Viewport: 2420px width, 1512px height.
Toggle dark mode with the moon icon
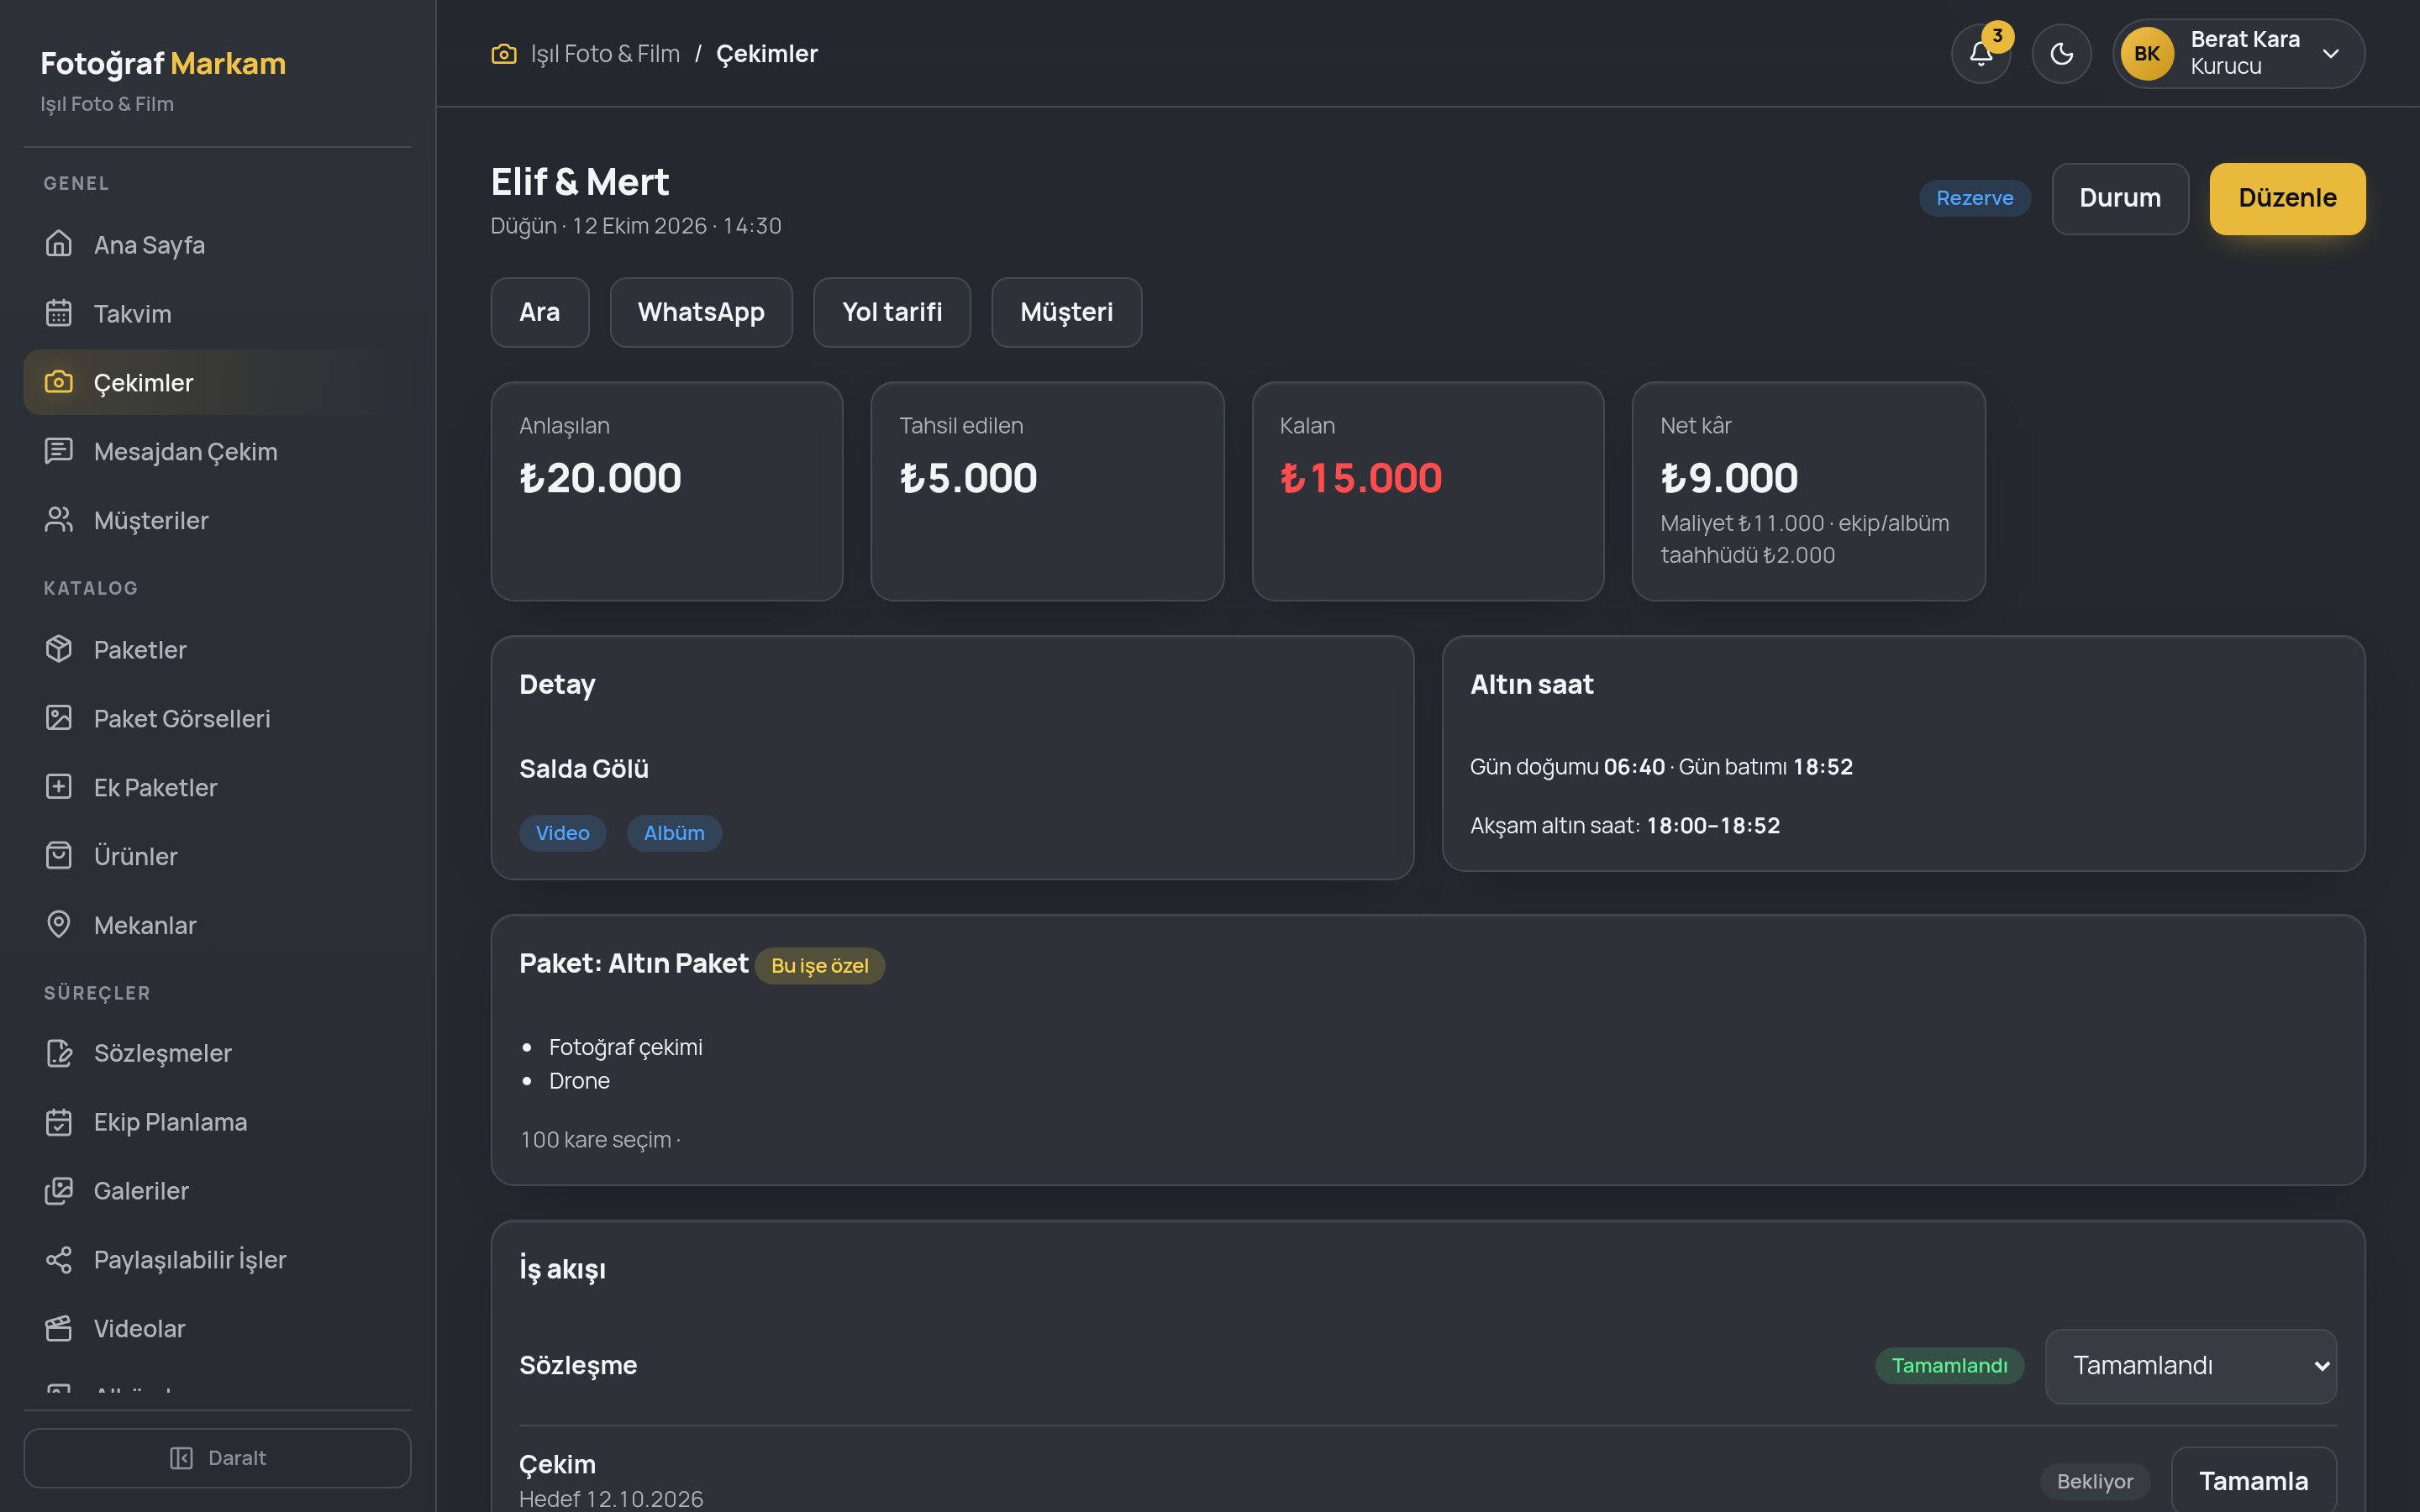[x=2061, y=54]
